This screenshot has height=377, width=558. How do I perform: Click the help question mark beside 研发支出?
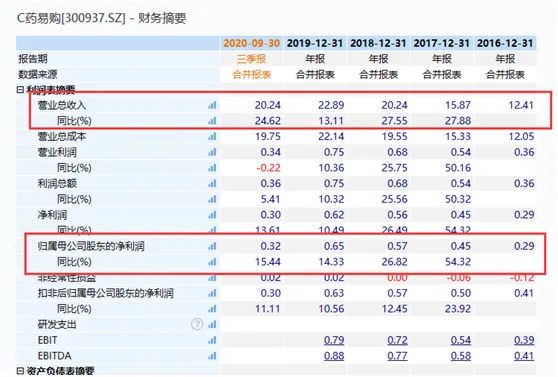pos(197,324)
